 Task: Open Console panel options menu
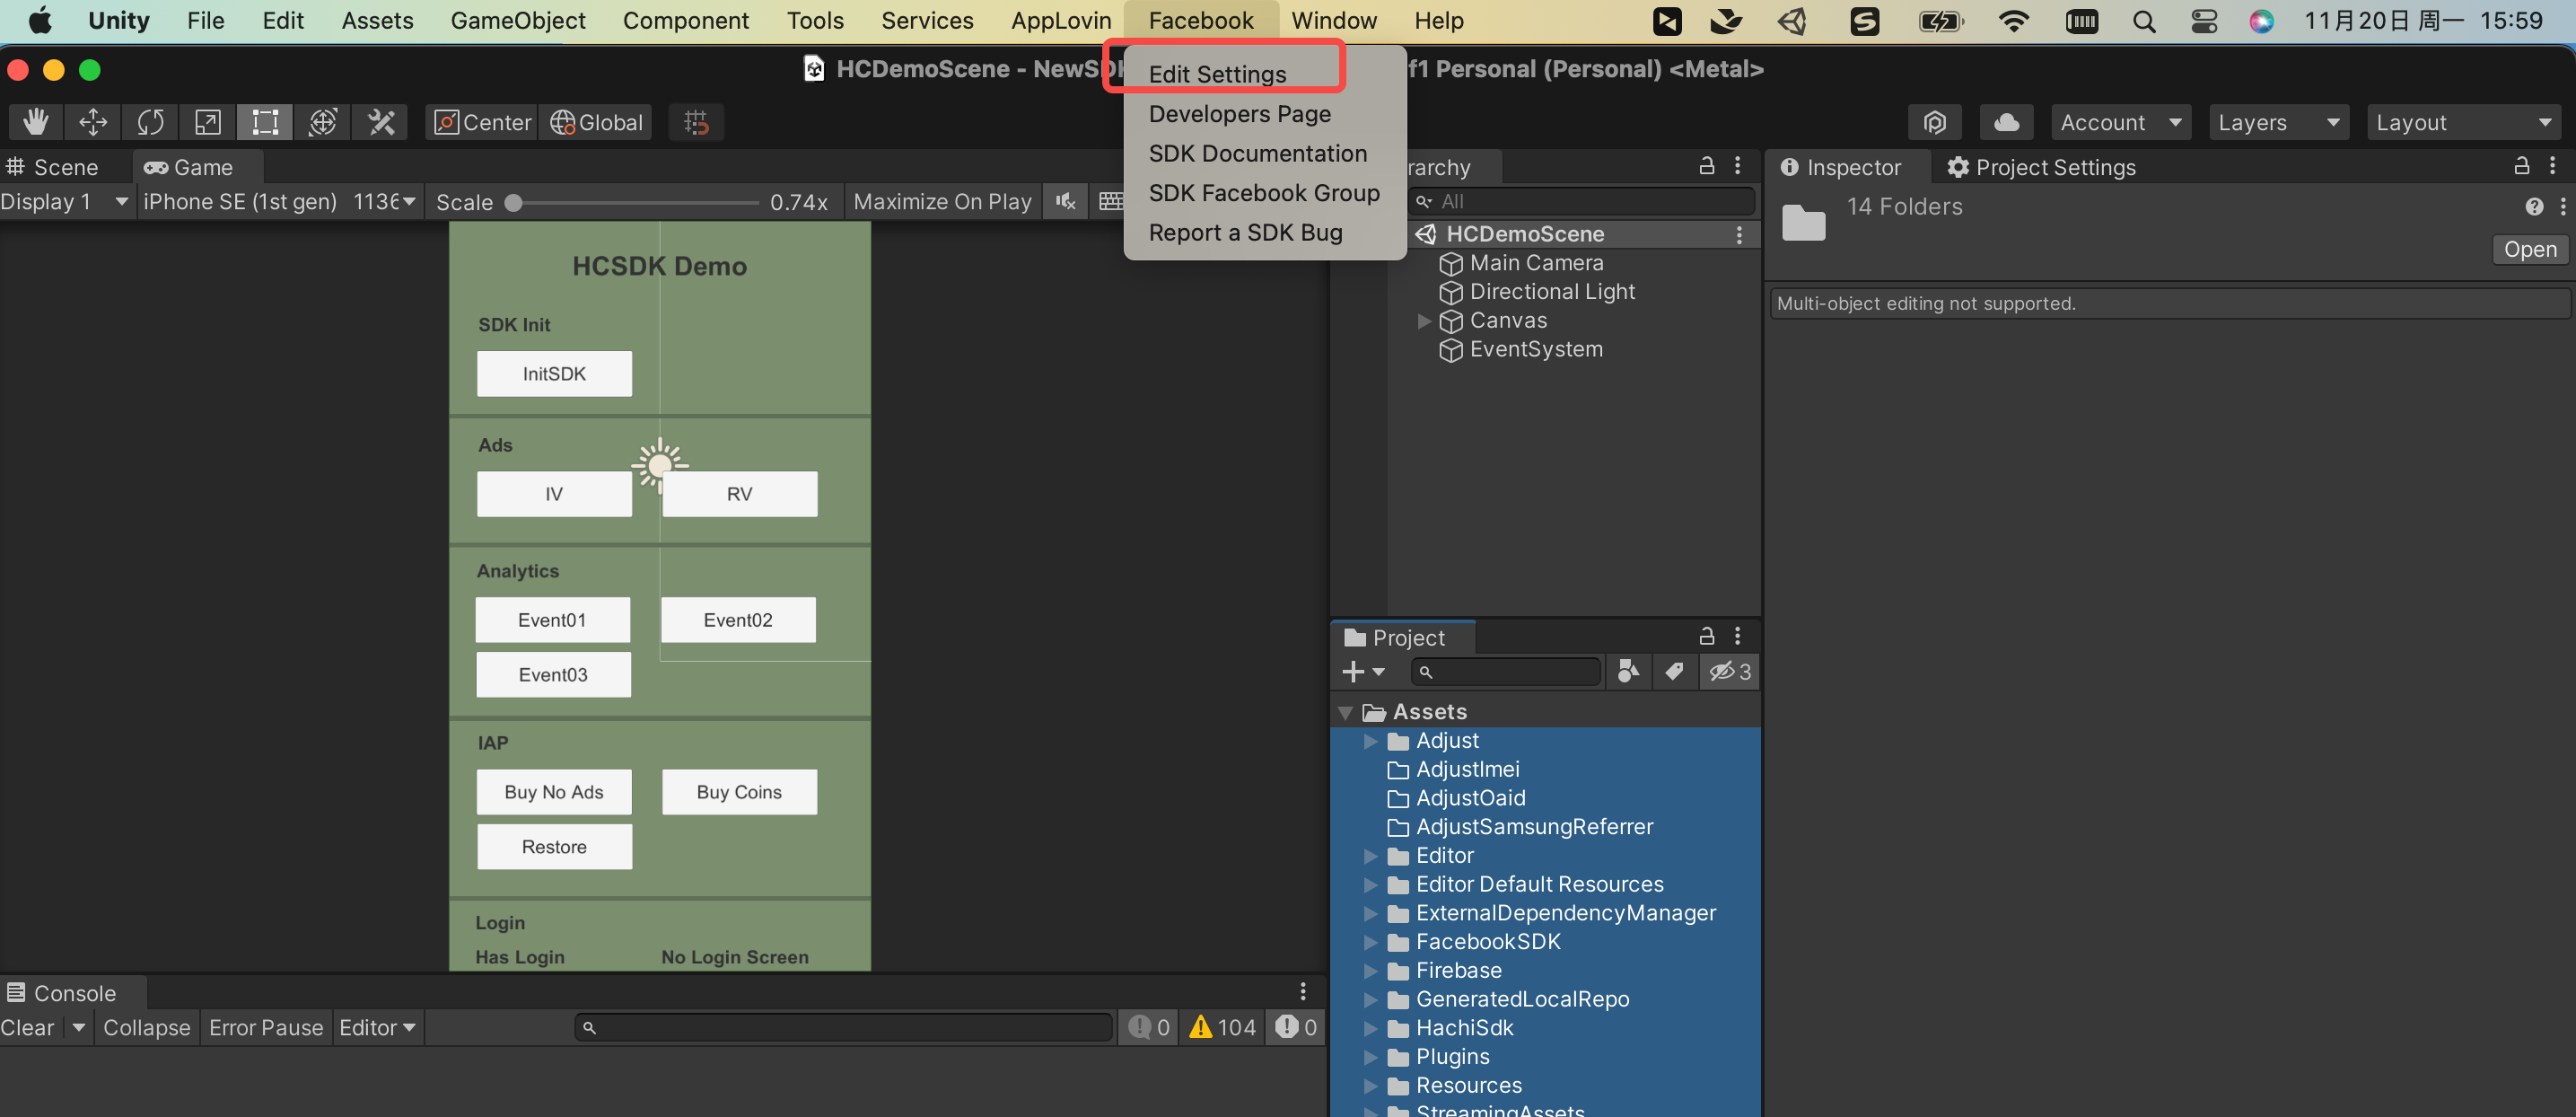pos(1303,991)
